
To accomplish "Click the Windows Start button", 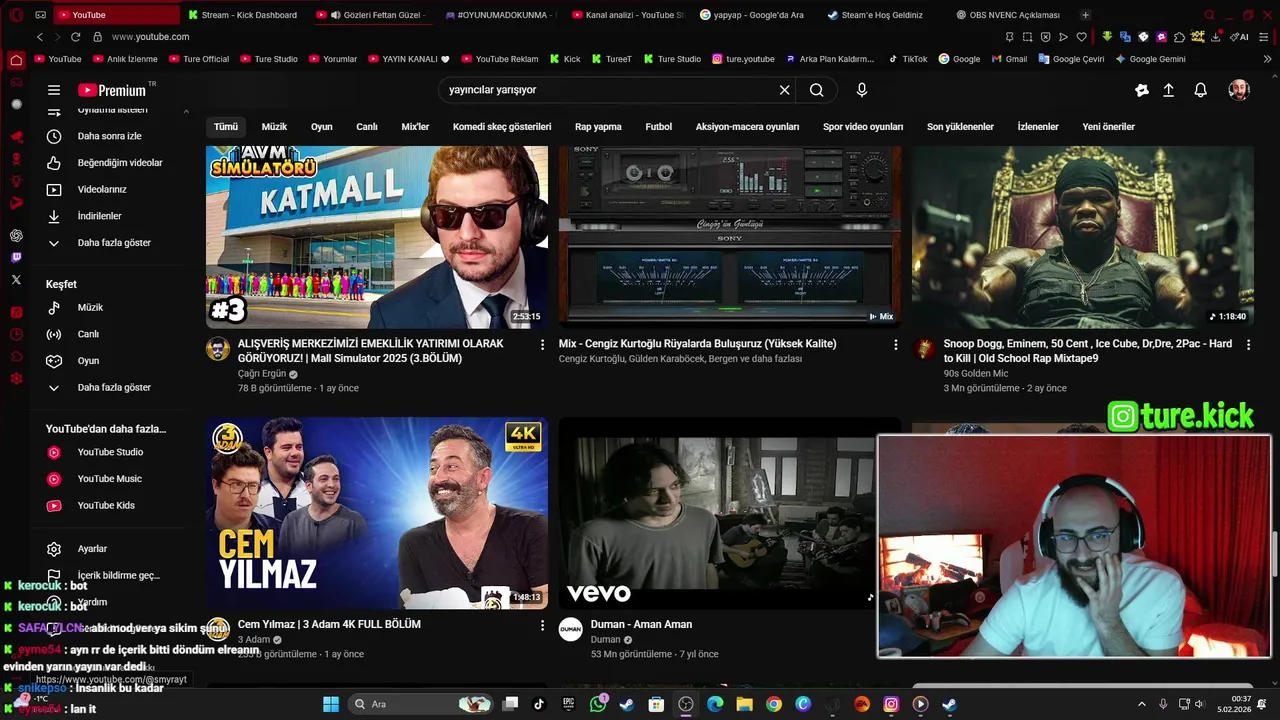I will [331, 704].
